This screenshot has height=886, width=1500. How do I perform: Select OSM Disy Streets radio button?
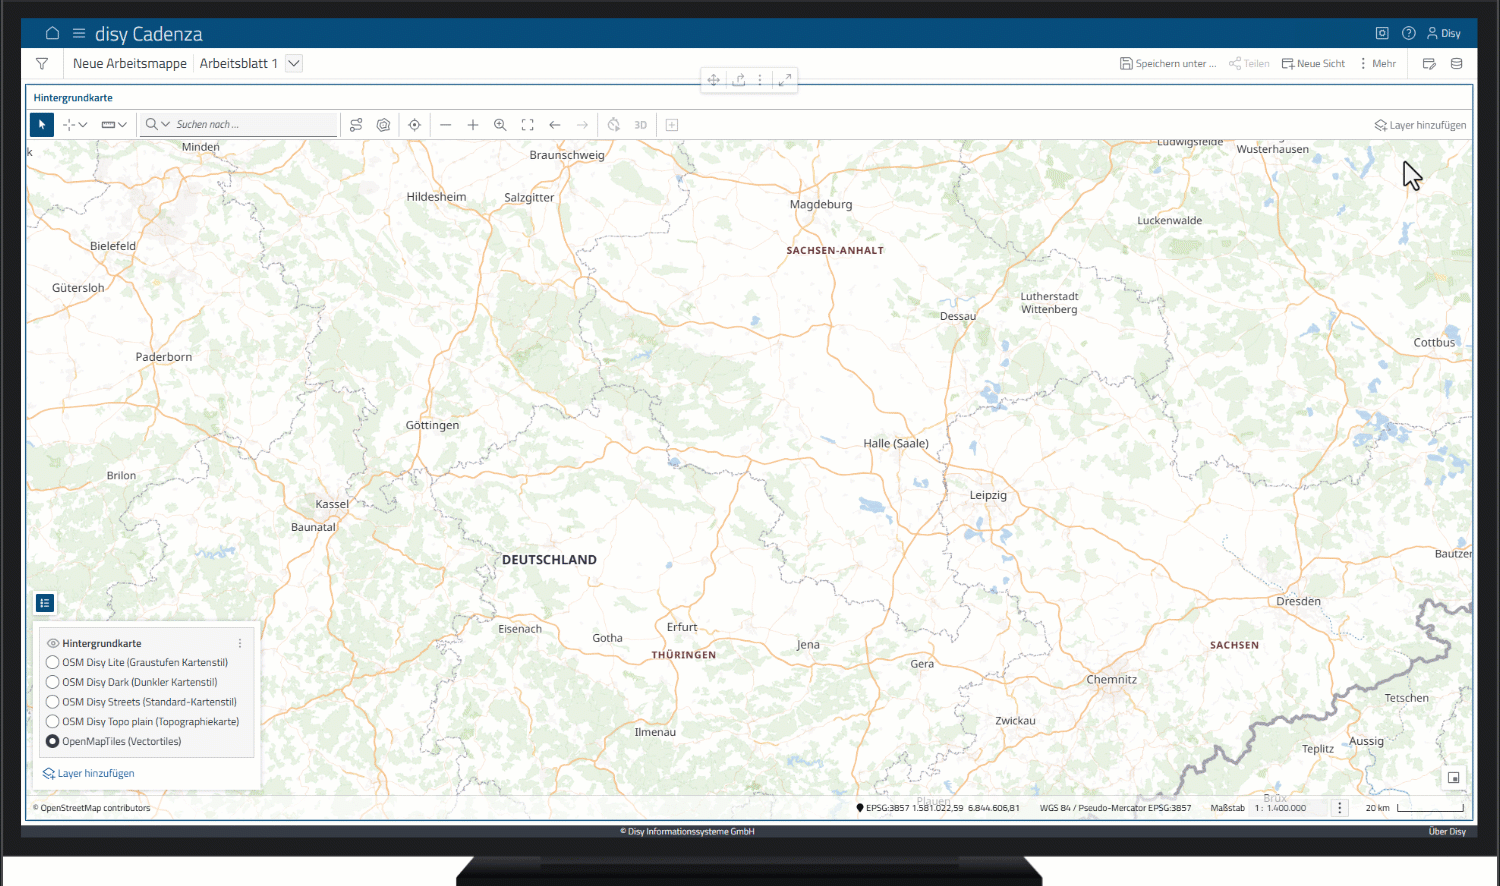(53, 702)
